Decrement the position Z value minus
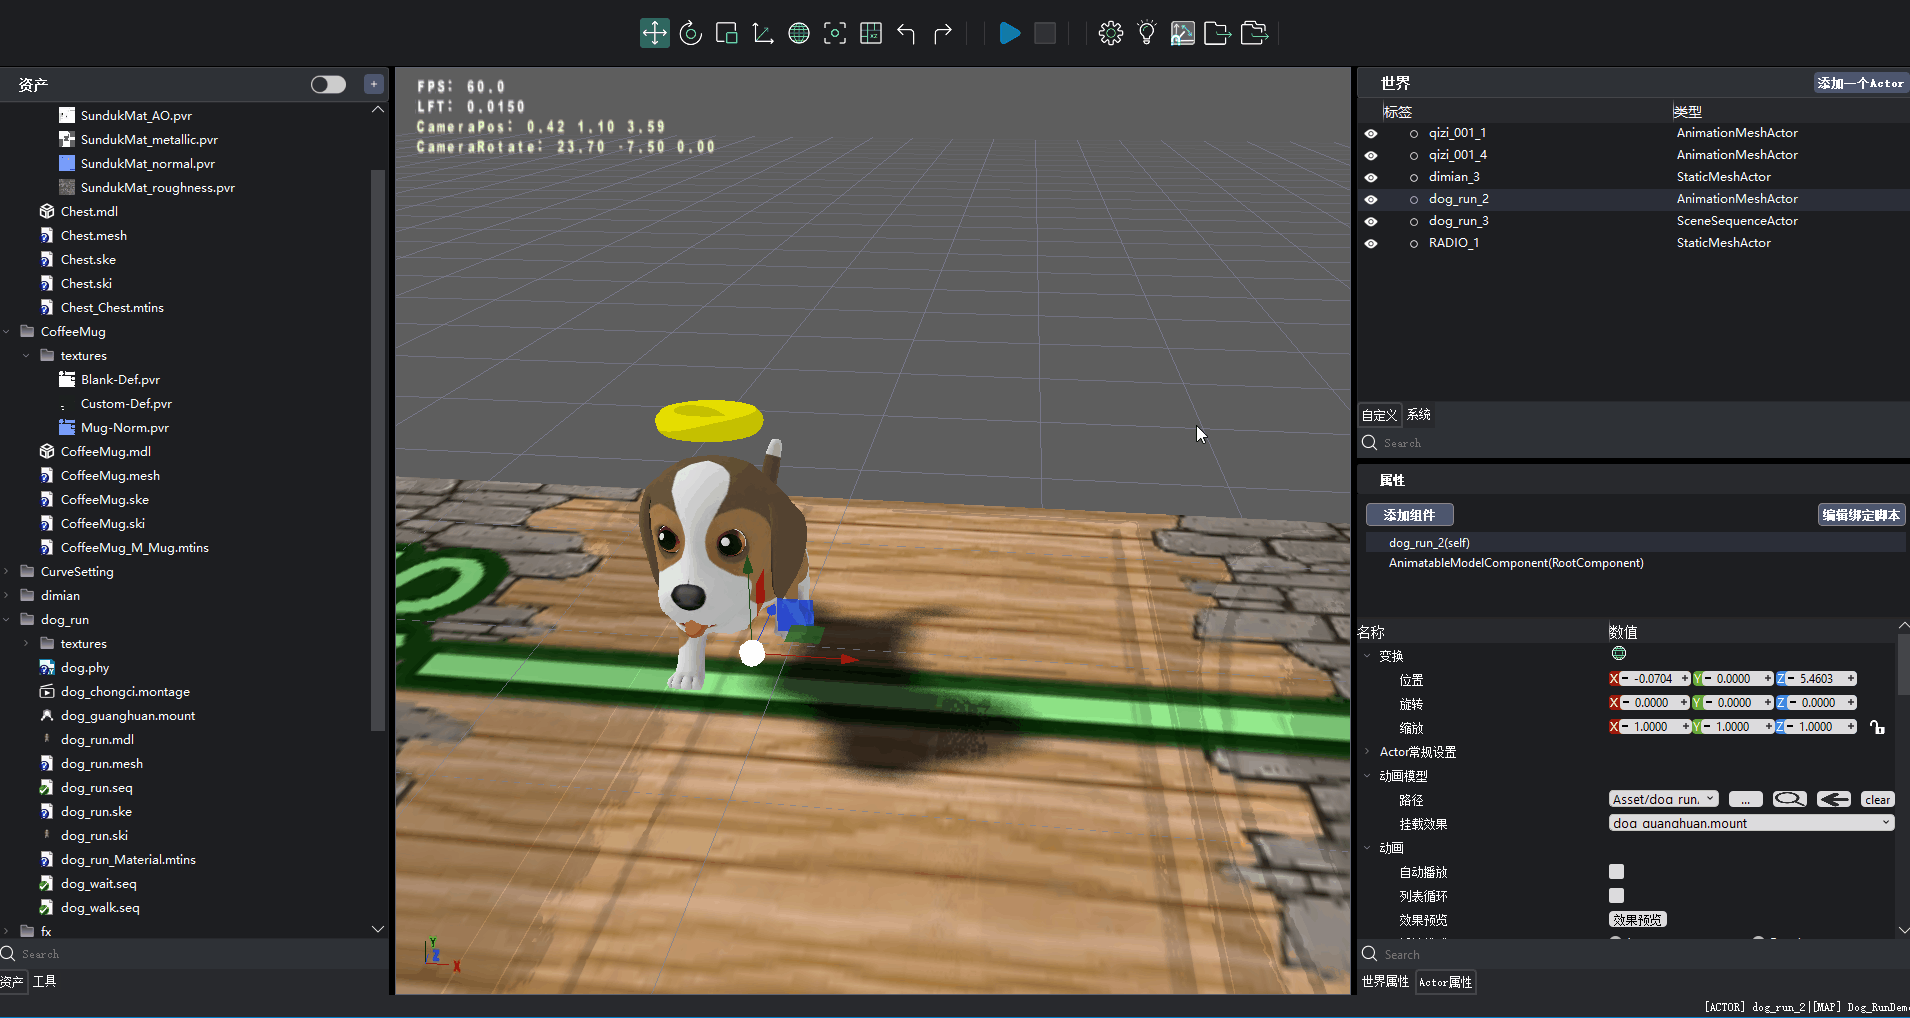 pyautogui.click(x=1792, y=678)
